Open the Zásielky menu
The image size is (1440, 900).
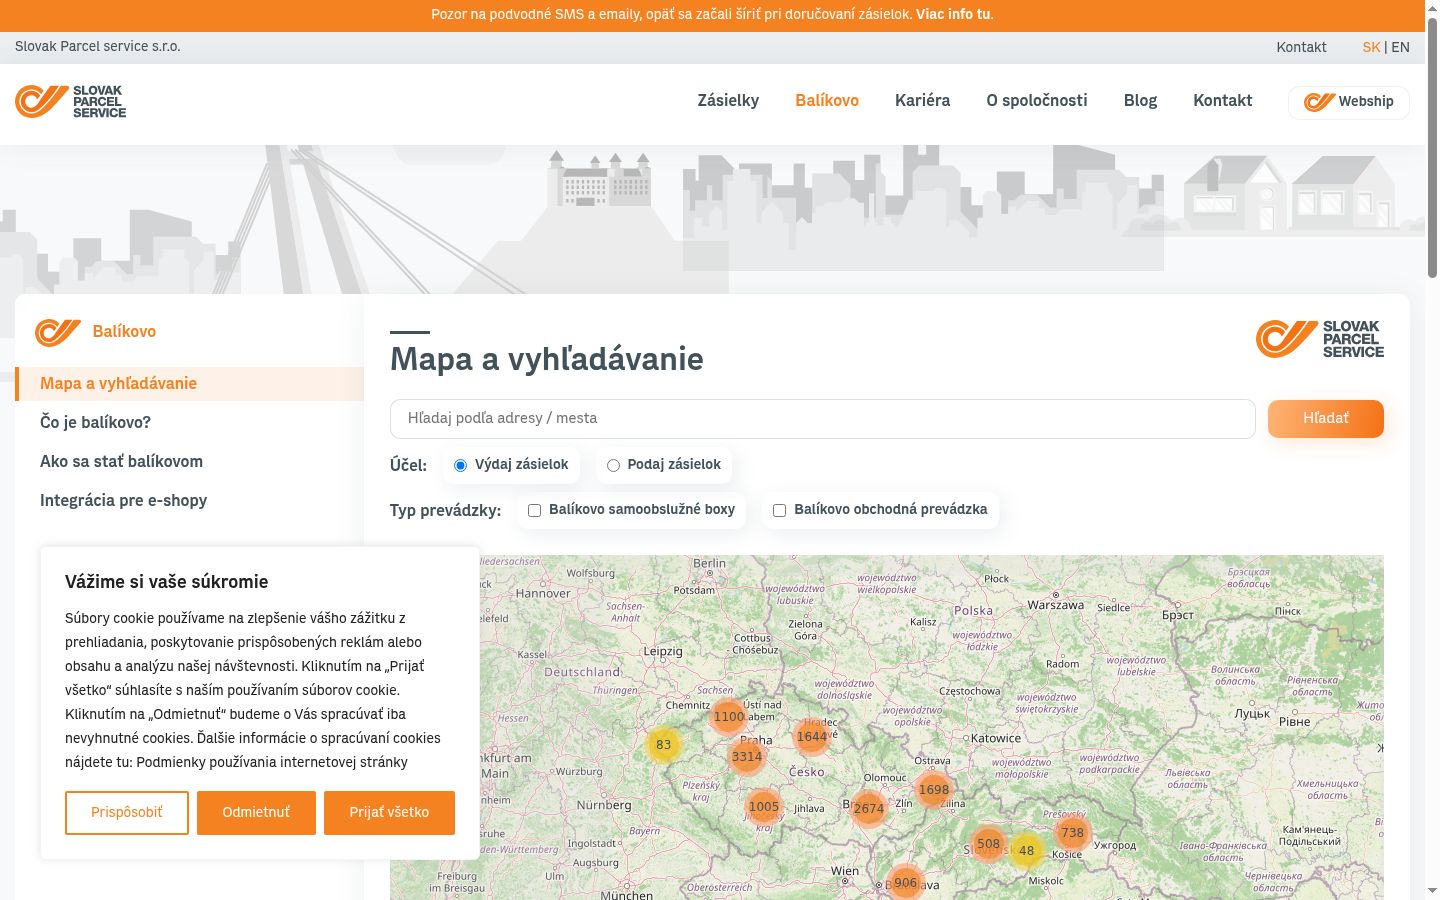(728, 100)
